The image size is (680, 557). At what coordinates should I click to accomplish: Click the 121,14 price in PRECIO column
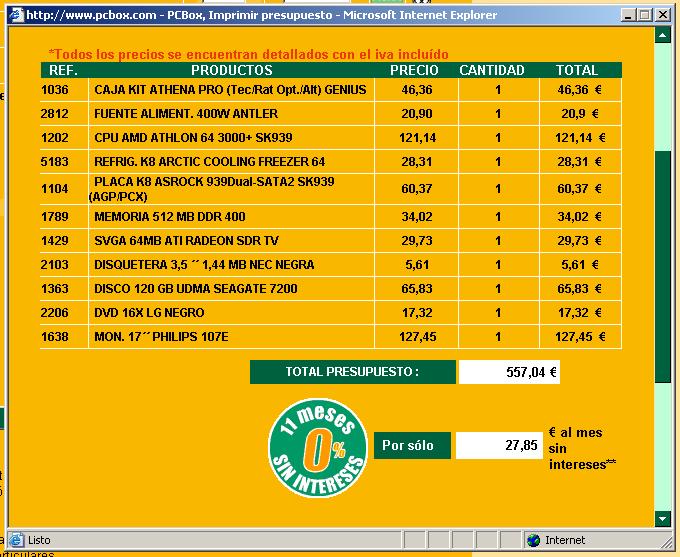(x=417, y=138)
